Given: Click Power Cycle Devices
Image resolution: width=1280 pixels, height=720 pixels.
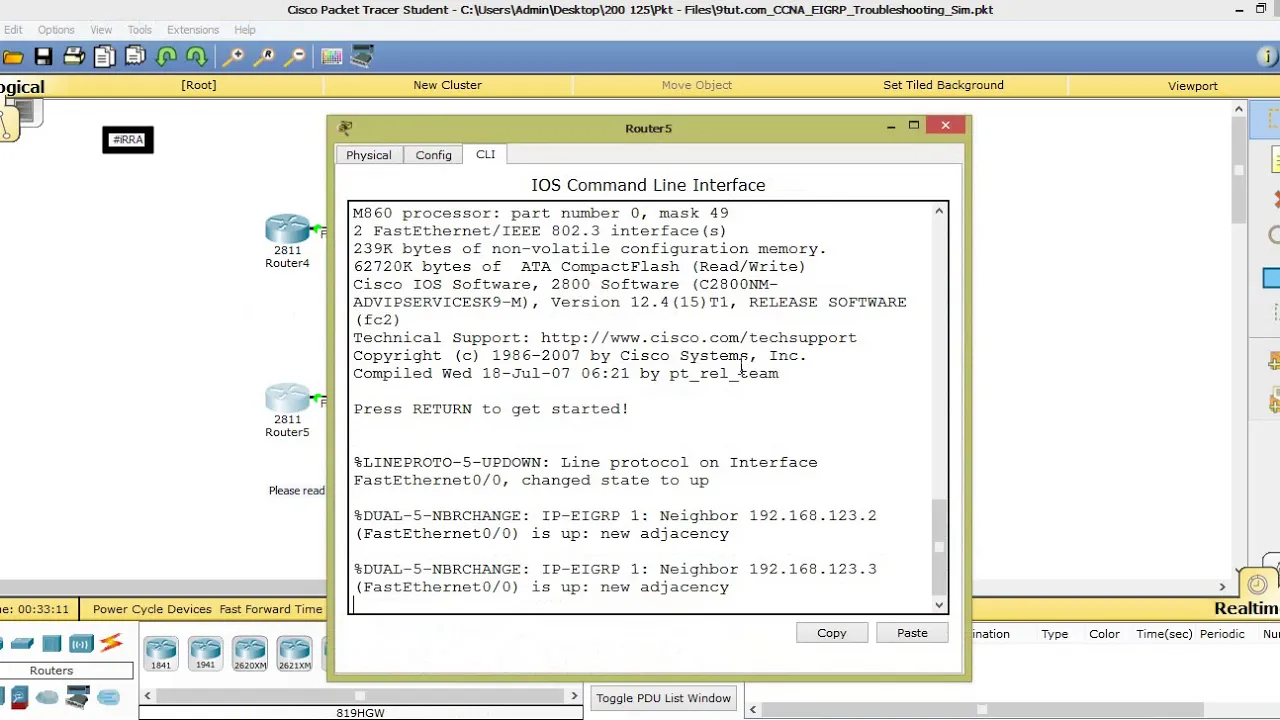Looking at the screenshot, I should (x=152, y=609).
